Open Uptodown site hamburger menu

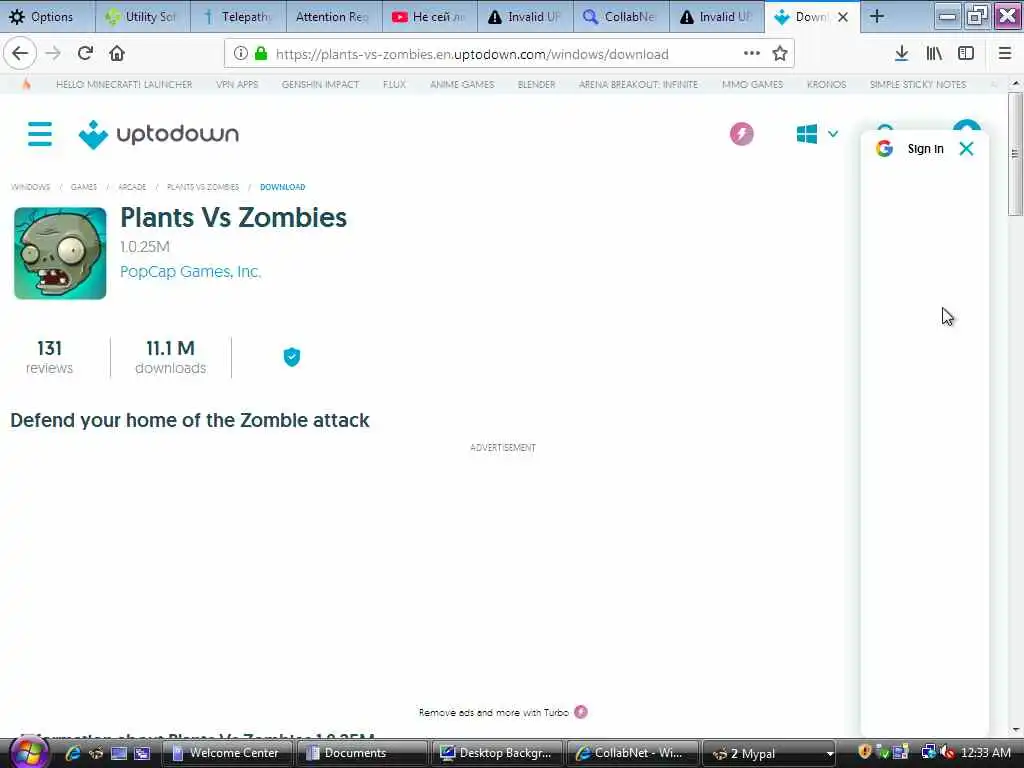tap(40, 134)
